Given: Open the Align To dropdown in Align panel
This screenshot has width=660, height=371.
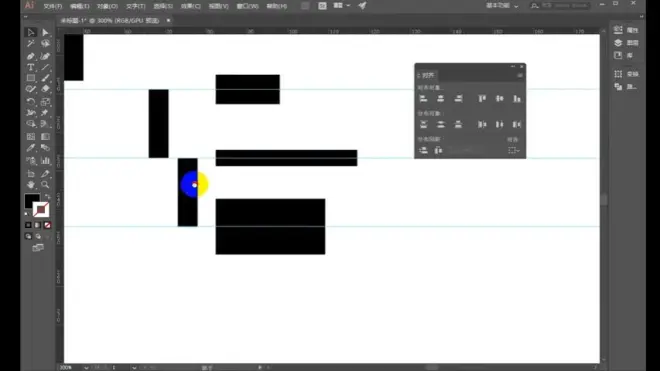Looking at the screenshot, I should click(x=514, y=150).
